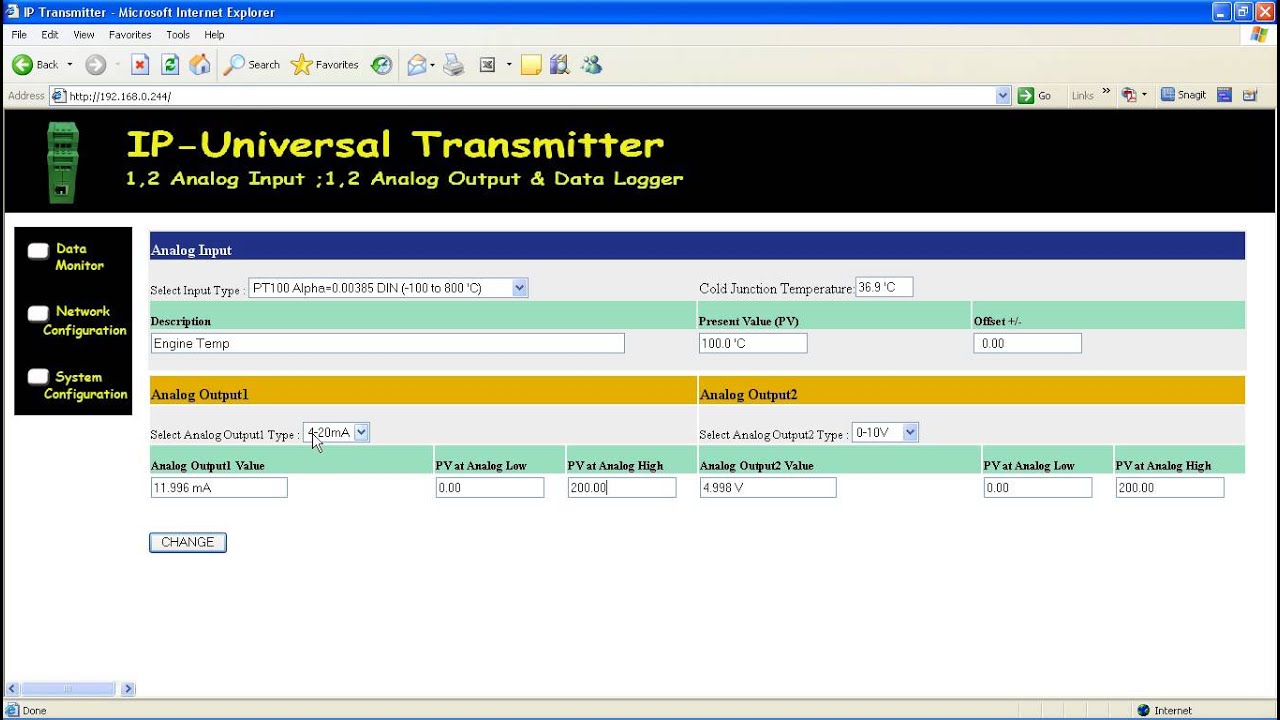This screenshot has width=1280, height=720.
Task: Click the Adobe PDF toolbar icon
Action: pos(1129,95)
